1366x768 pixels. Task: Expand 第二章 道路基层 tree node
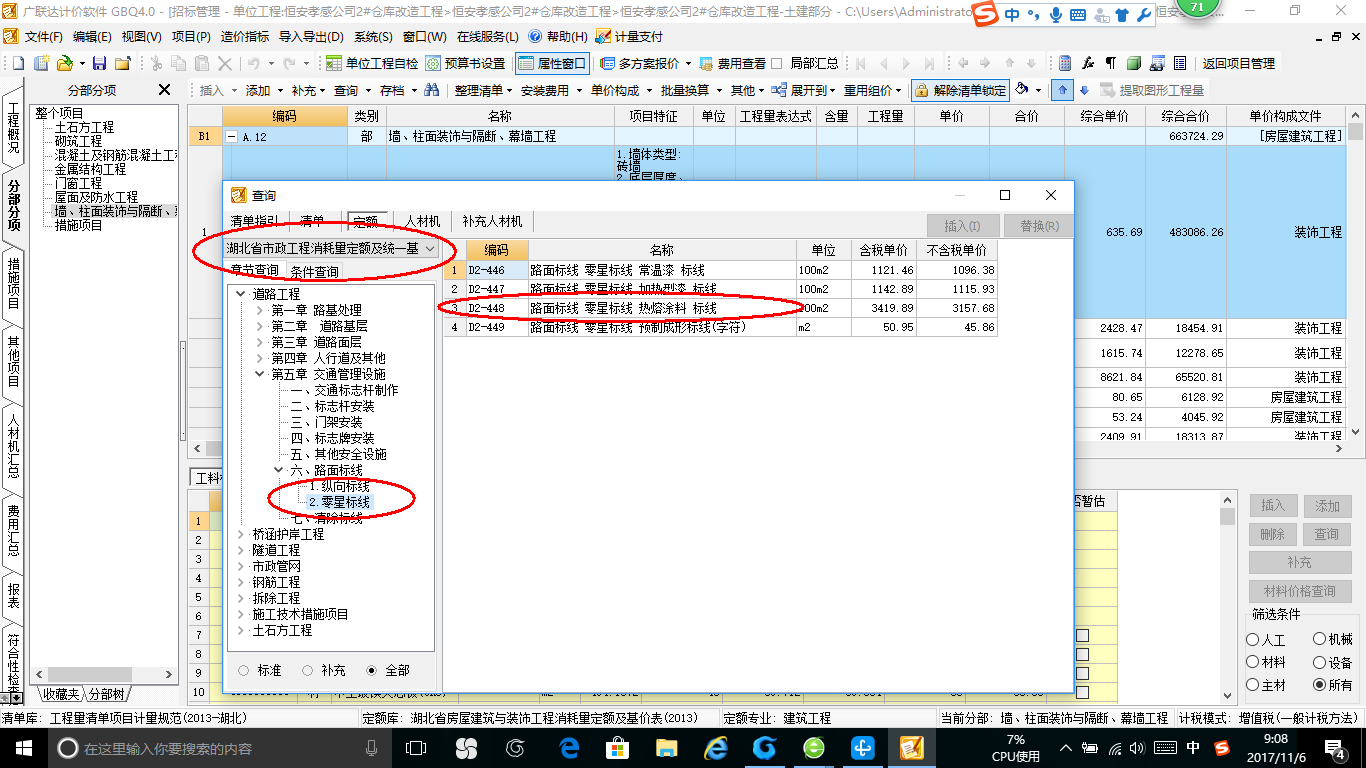[x=259, y=327]
